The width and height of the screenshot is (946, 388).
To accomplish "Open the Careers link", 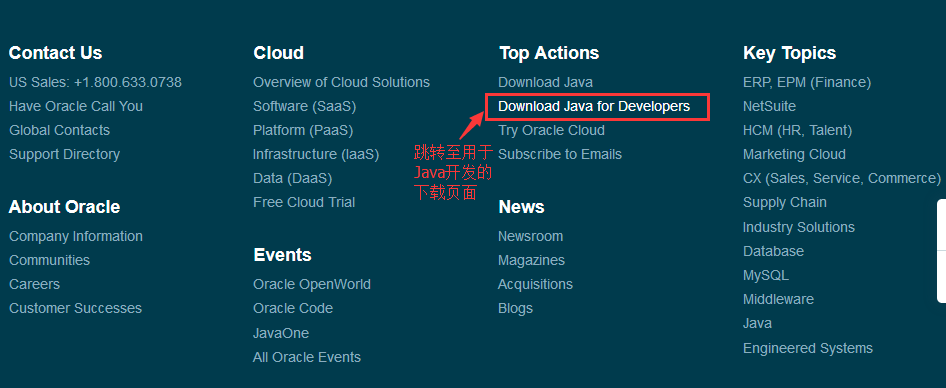I will coord(34,284).
